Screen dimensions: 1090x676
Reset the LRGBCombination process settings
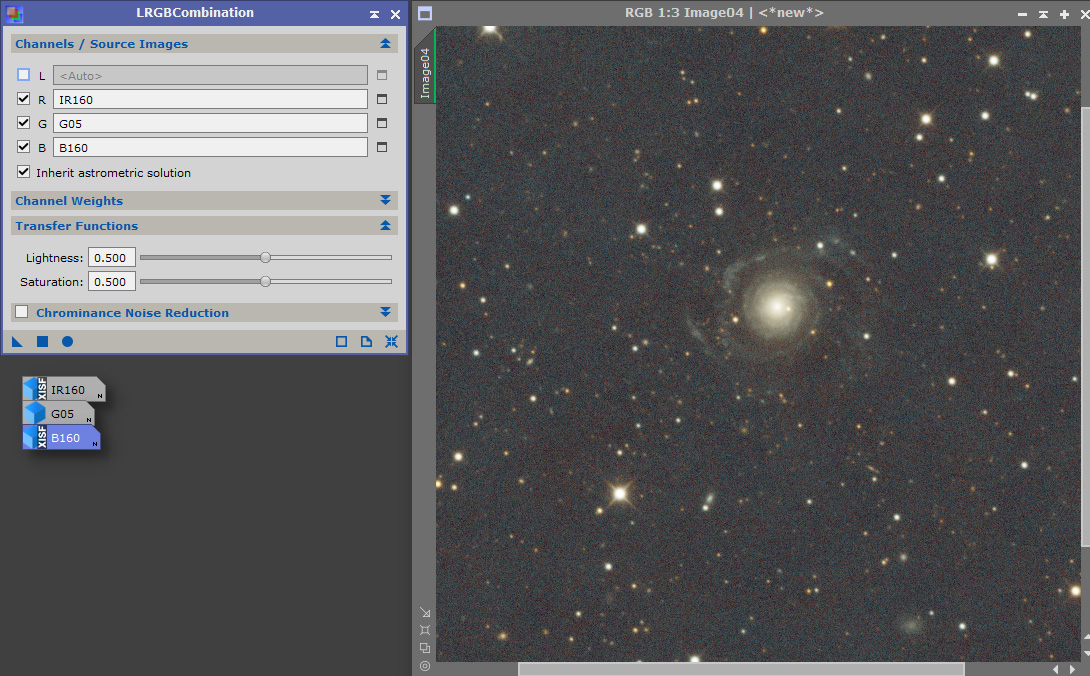391,341
